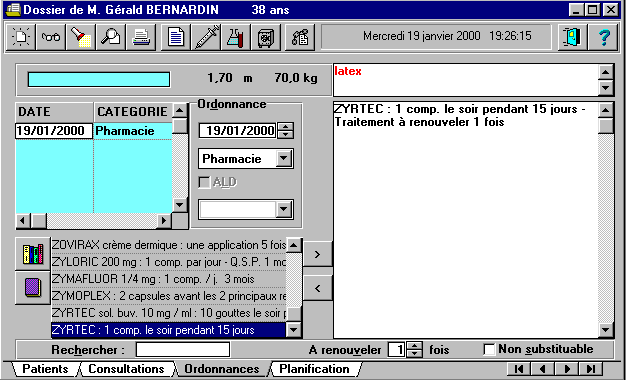Click the magnifying glass preview icon
Image resolution: width=626 pixels, height=380 pixels.
[111, 37]
